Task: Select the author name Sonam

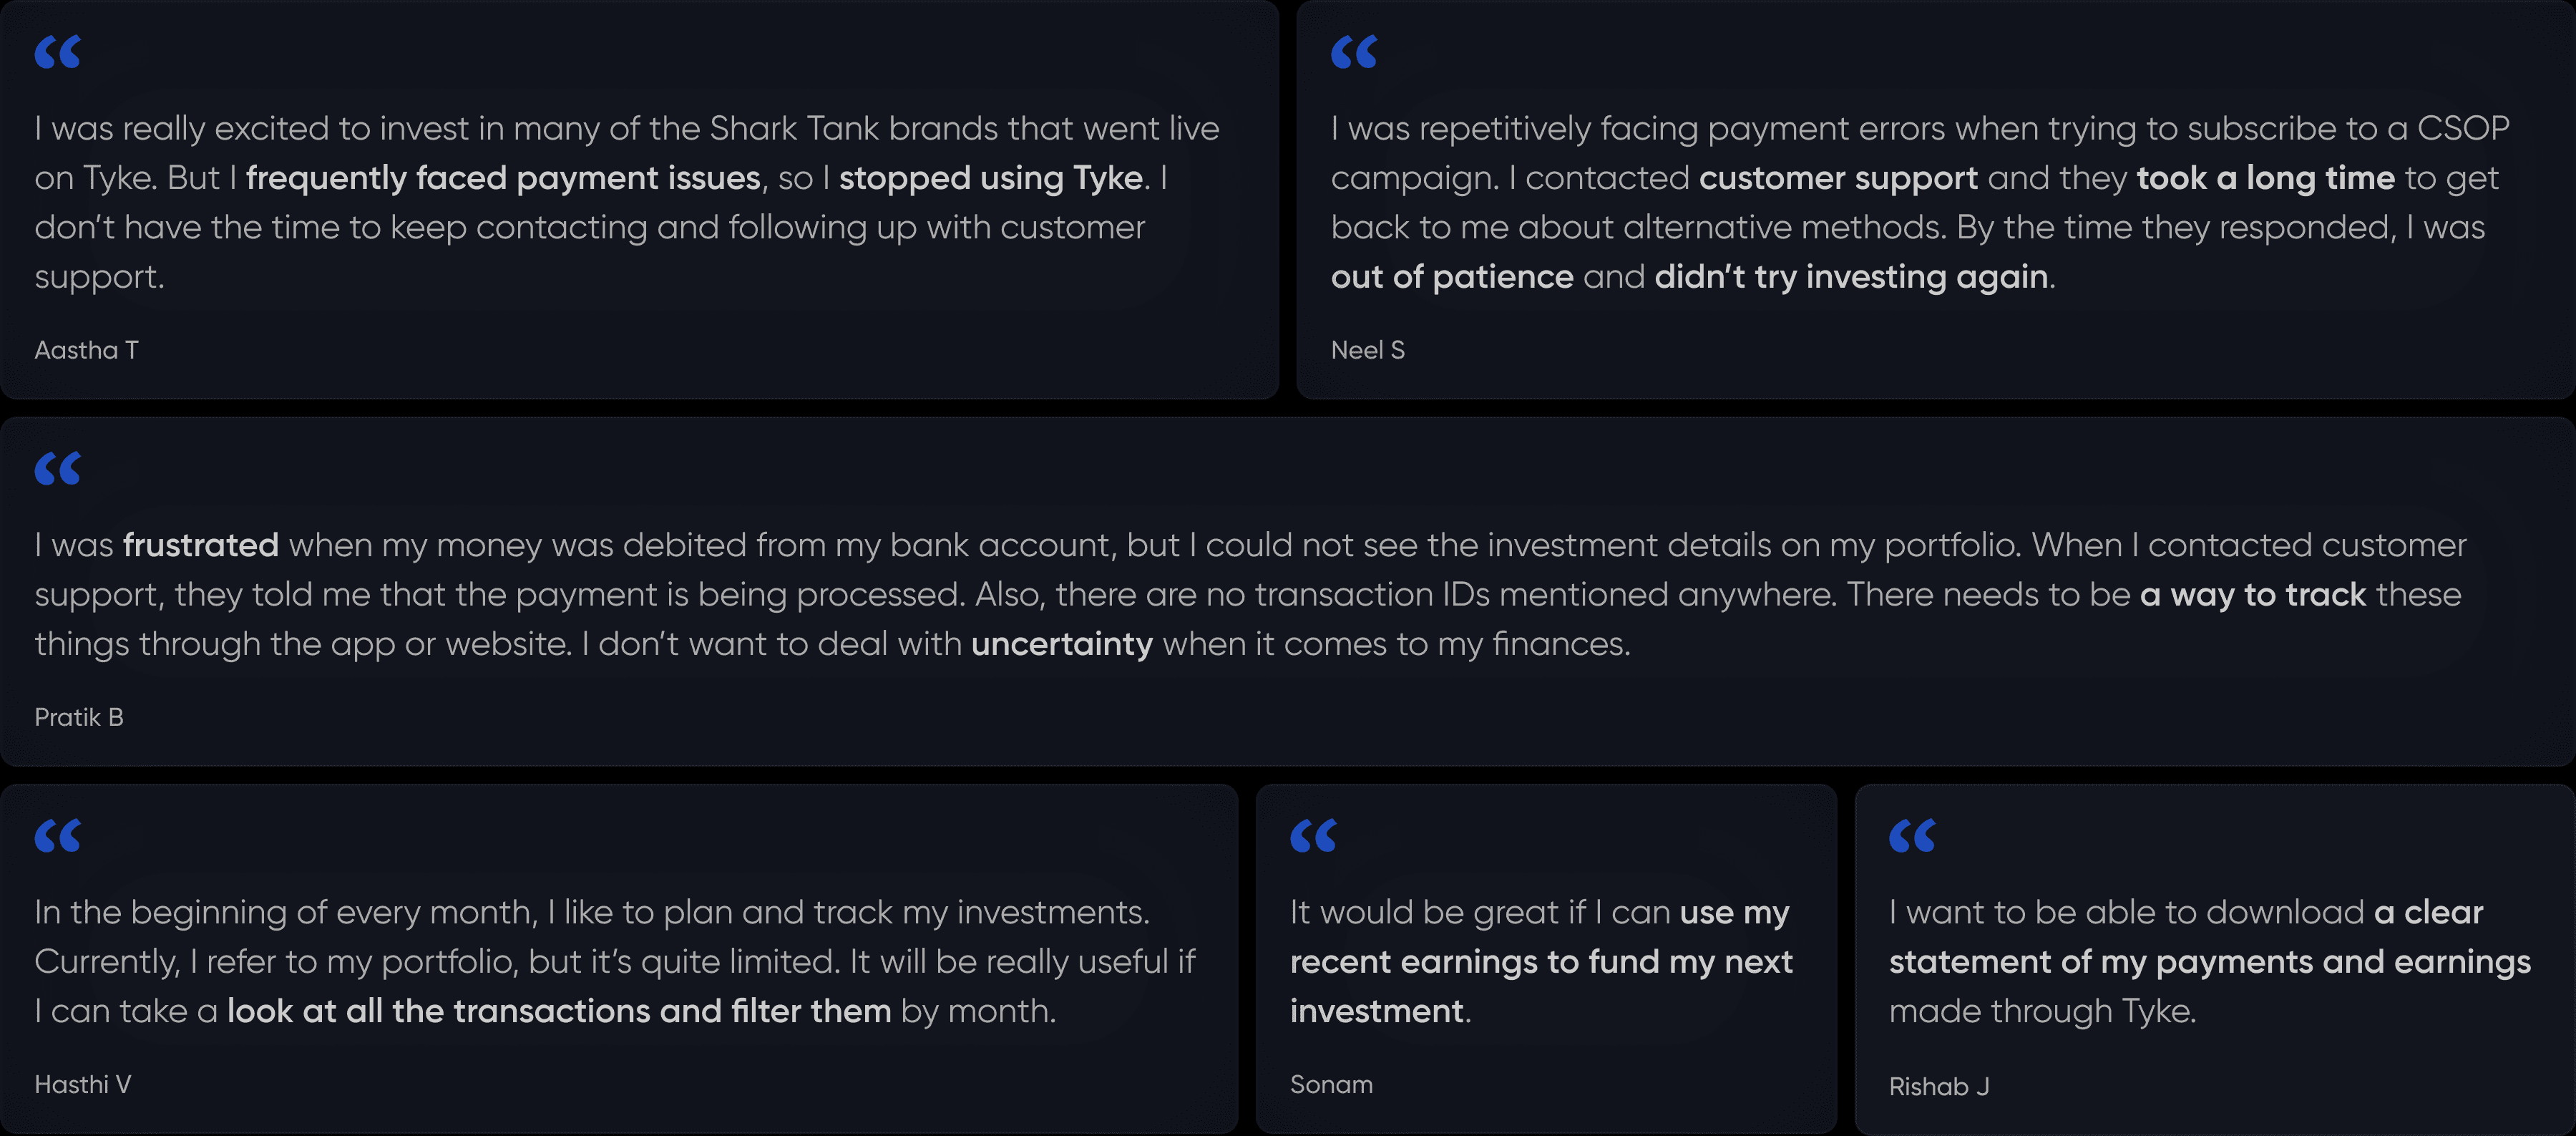Action: point(1331,1084)
